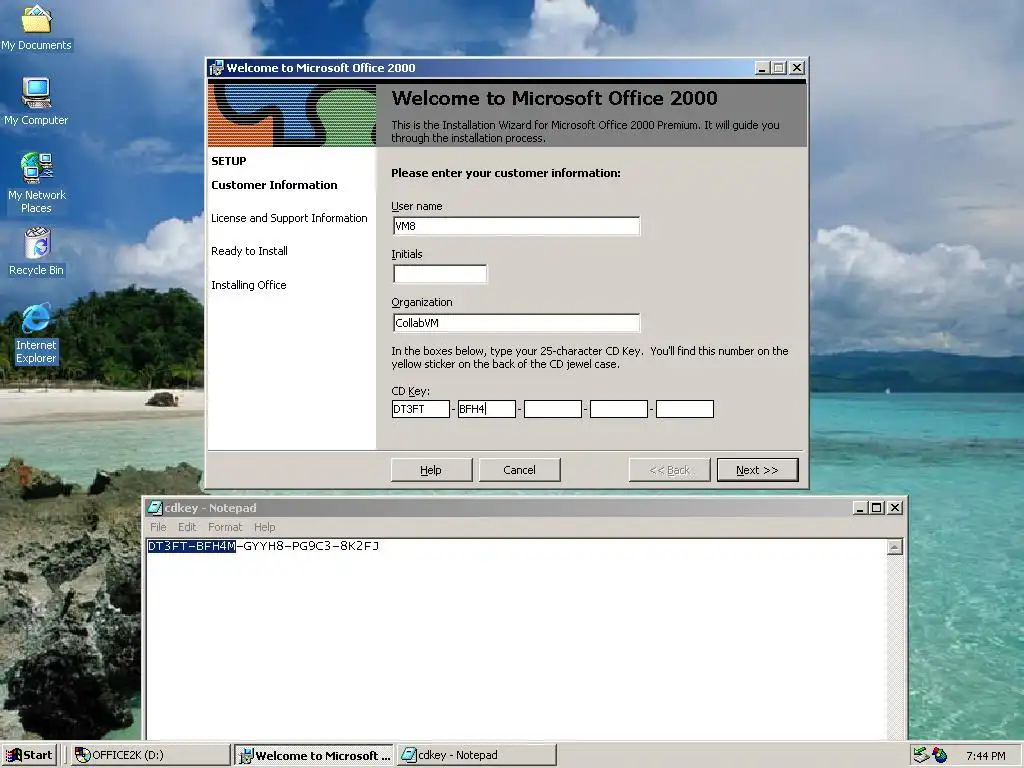
Task: Click the fourth CD Key box
Action: (618, 409)
